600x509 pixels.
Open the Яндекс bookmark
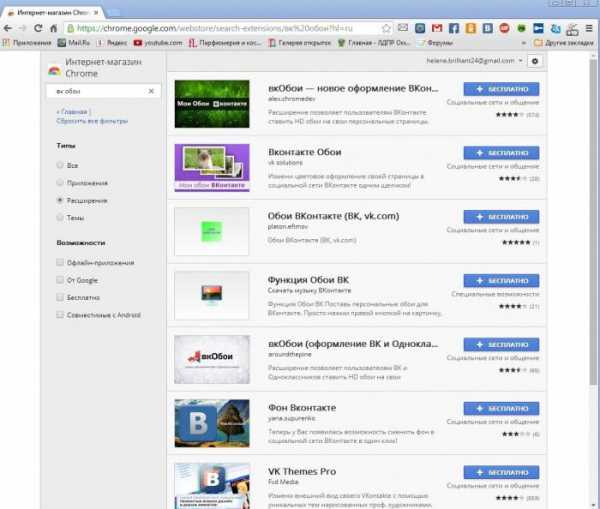[111, 43]
